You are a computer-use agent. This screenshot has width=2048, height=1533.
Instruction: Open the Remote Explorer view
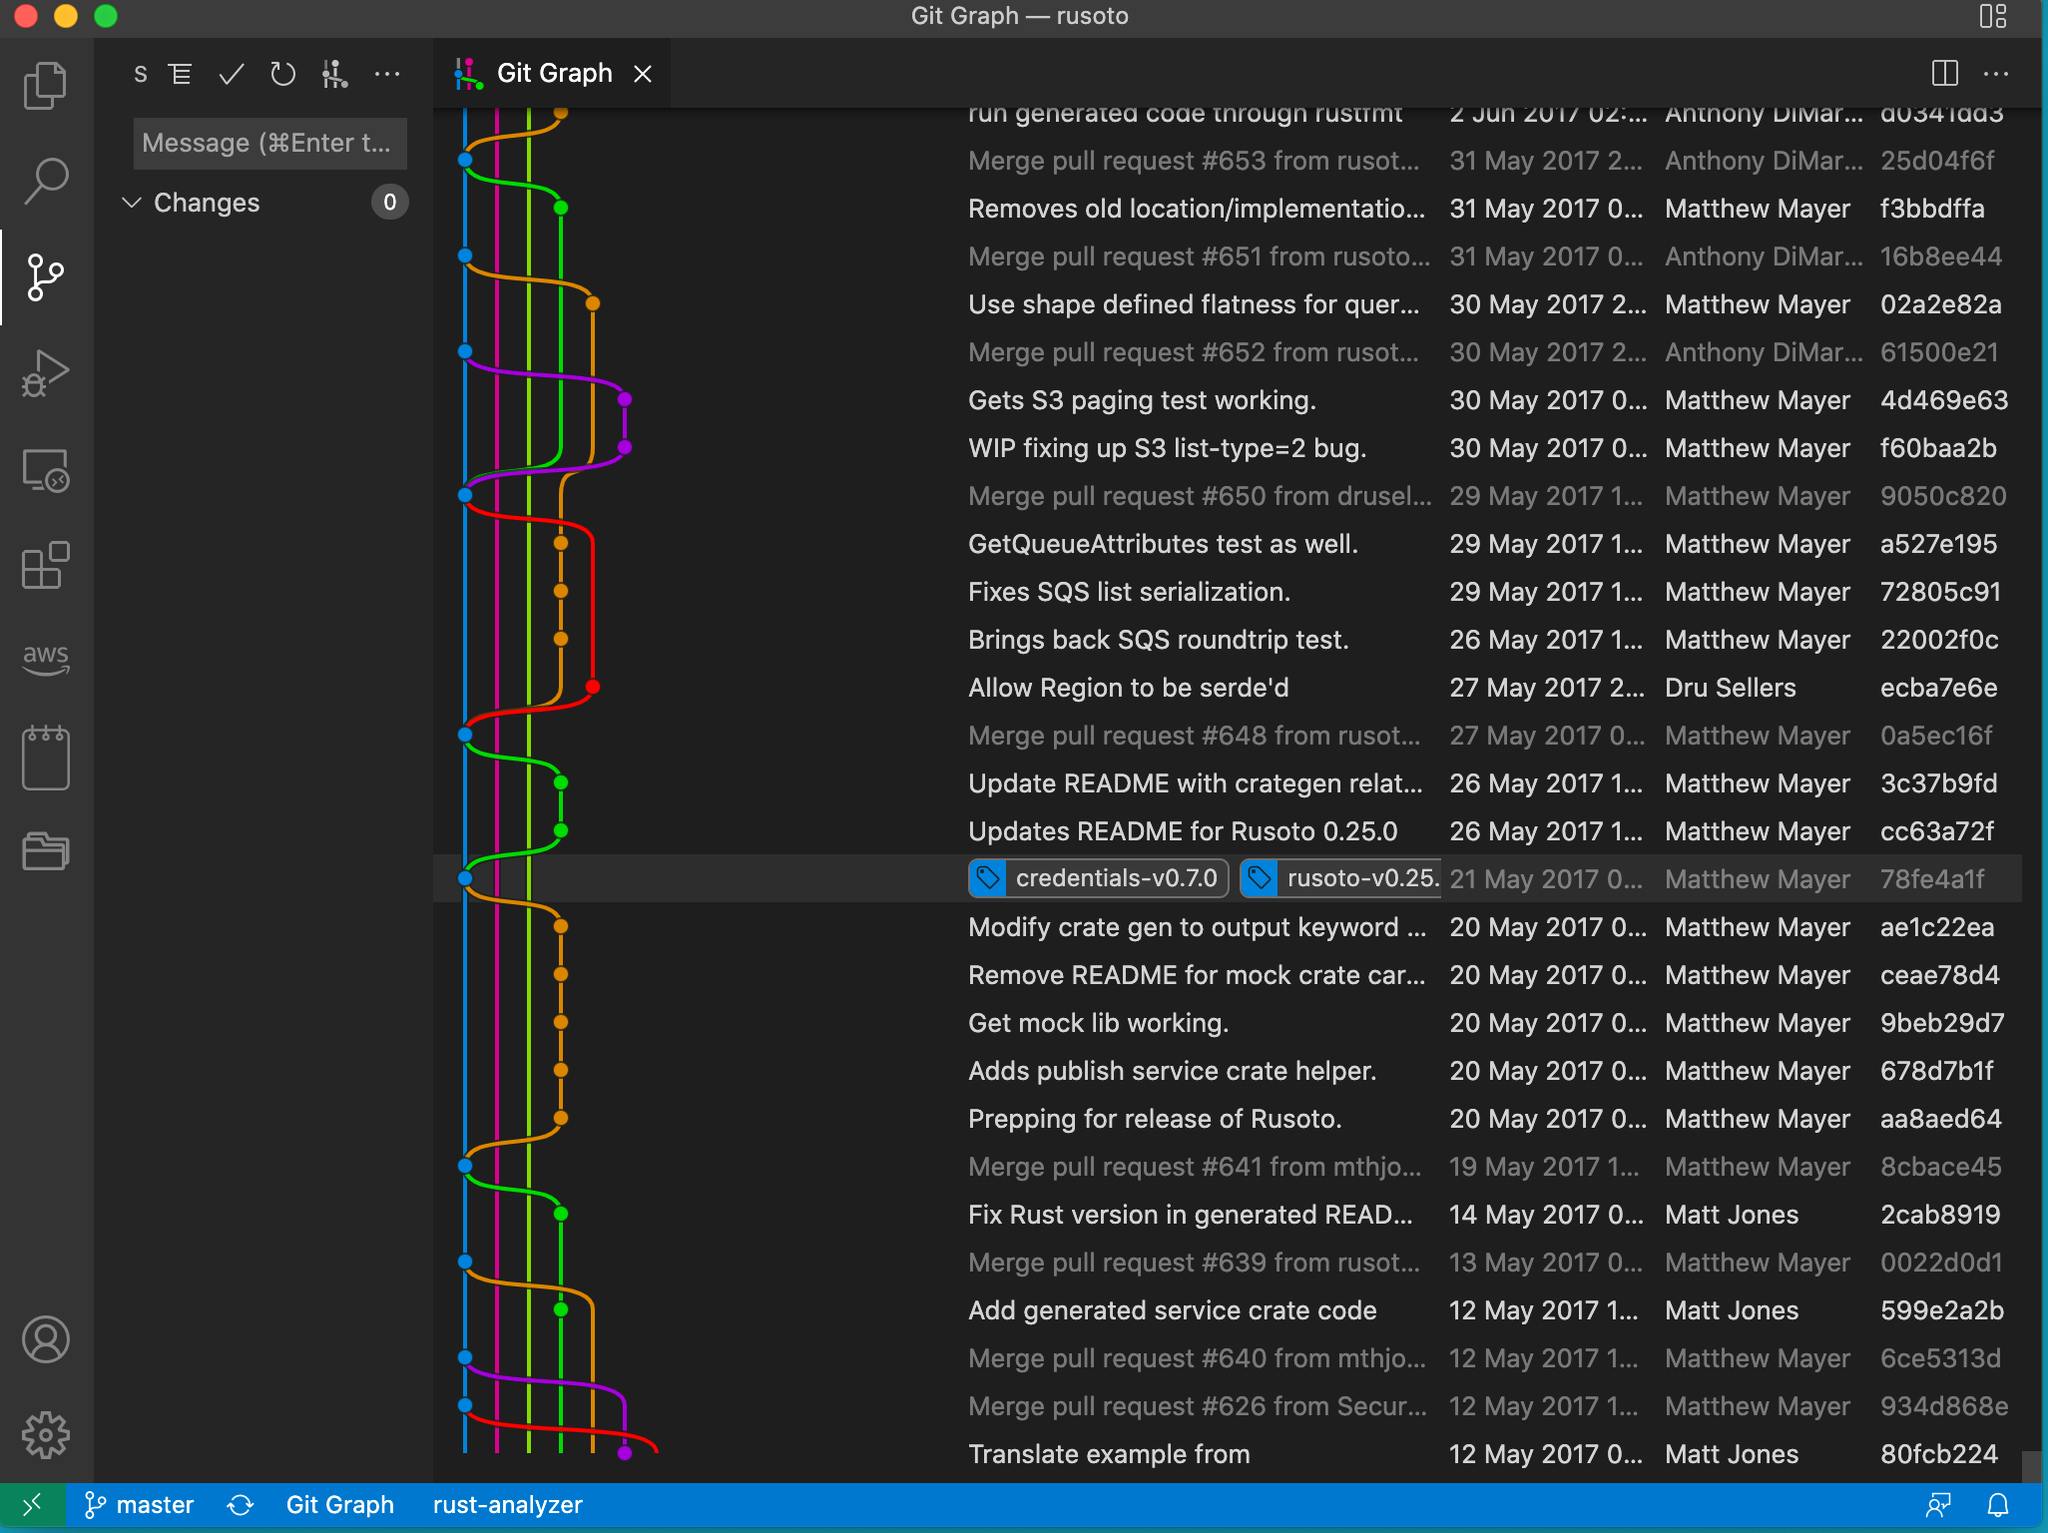[x=46, y=469]
